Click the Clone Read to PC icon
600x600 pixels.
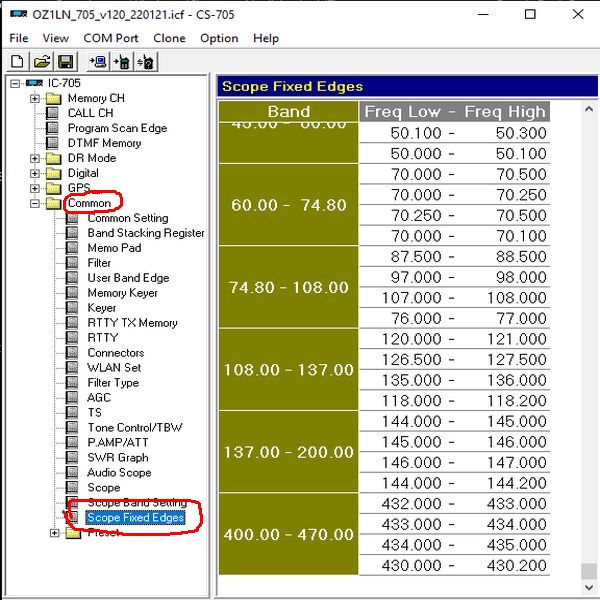pyautogui.click(x=98, y=62)
